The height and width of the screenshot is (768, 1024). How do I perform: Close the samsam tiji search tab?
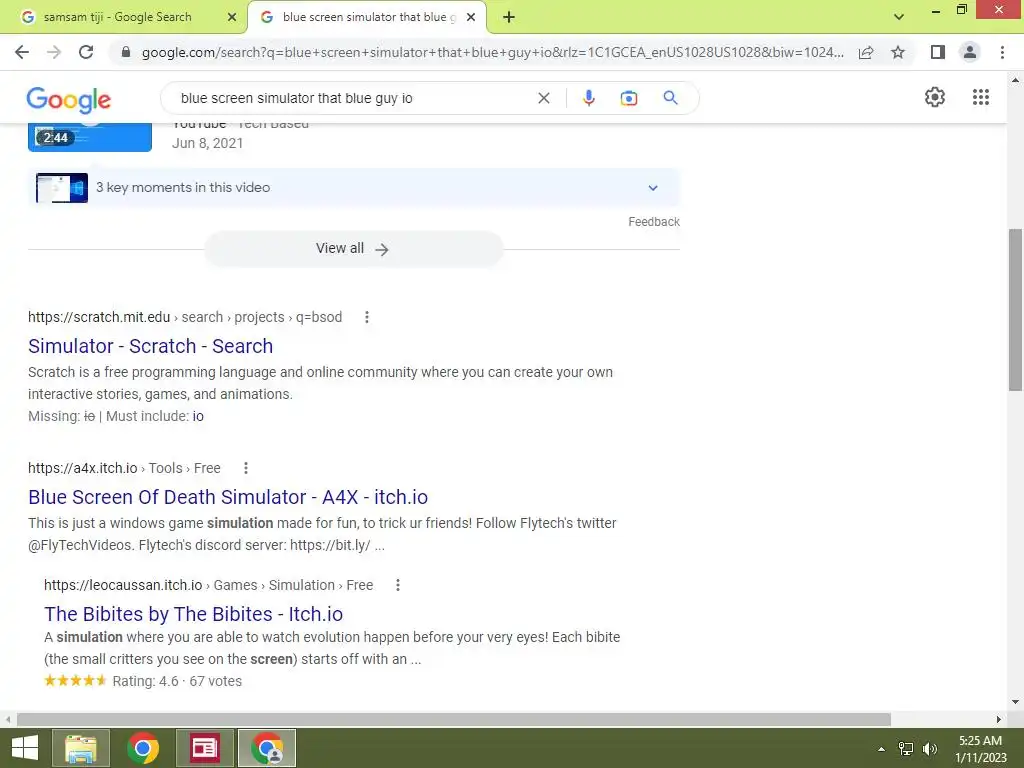232,18
